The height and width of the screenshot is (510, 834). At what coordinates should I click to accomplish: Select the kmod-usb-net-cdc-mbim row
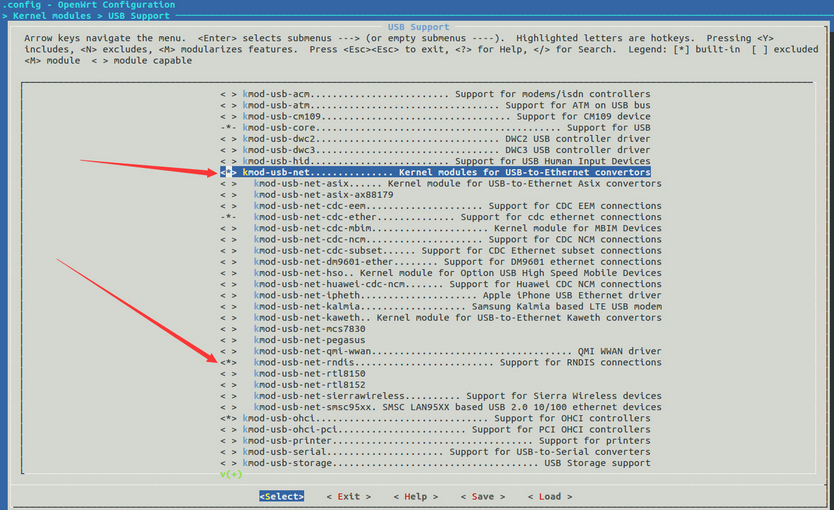pyautogui.click(x=441, y=228)
